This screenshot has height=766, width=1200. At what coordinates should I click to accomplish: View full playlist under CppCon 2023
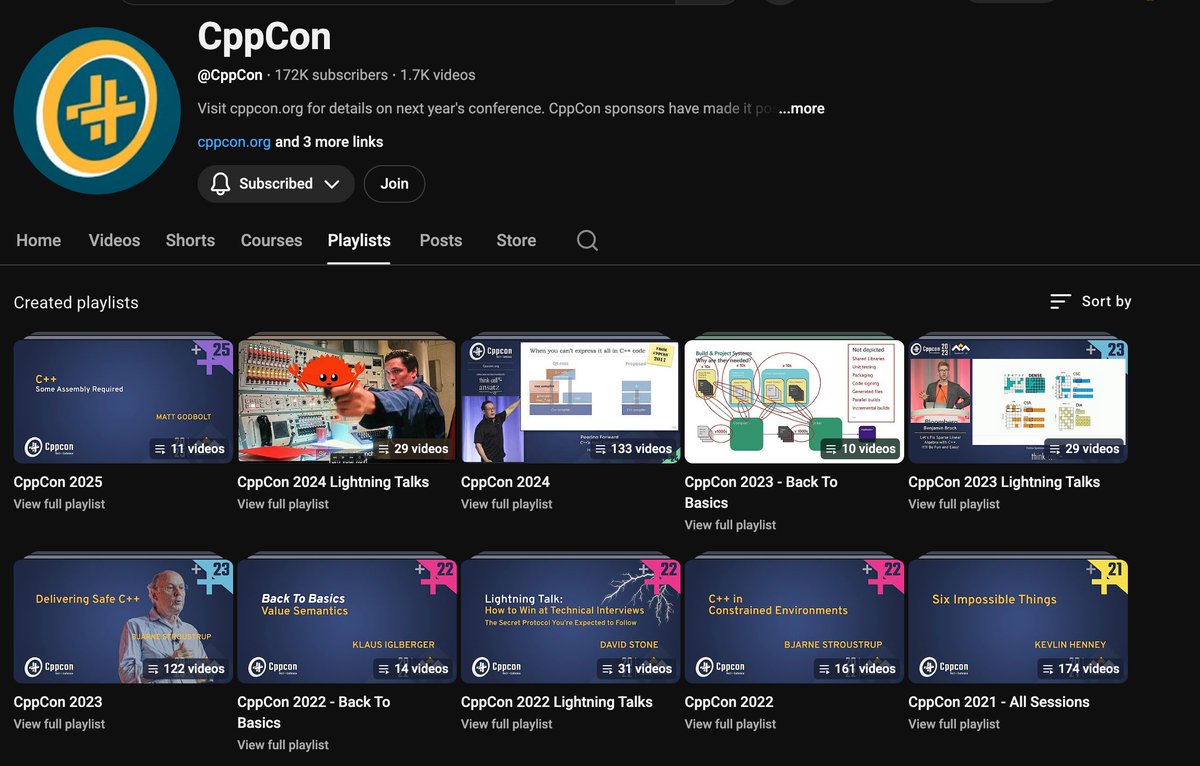(59, 724)
